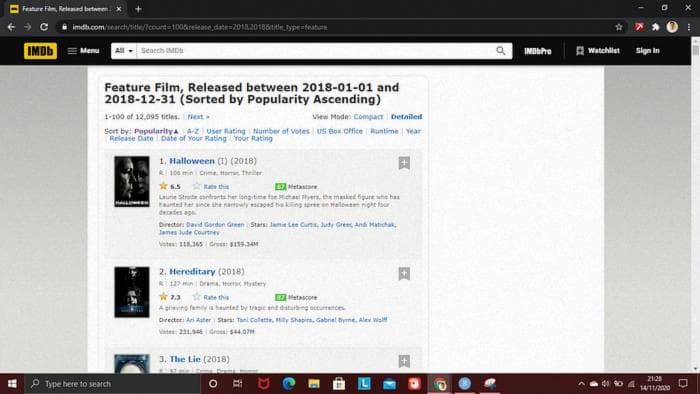Show hidden system tray icons
The image size is (700, 394).
click(581, 384)
